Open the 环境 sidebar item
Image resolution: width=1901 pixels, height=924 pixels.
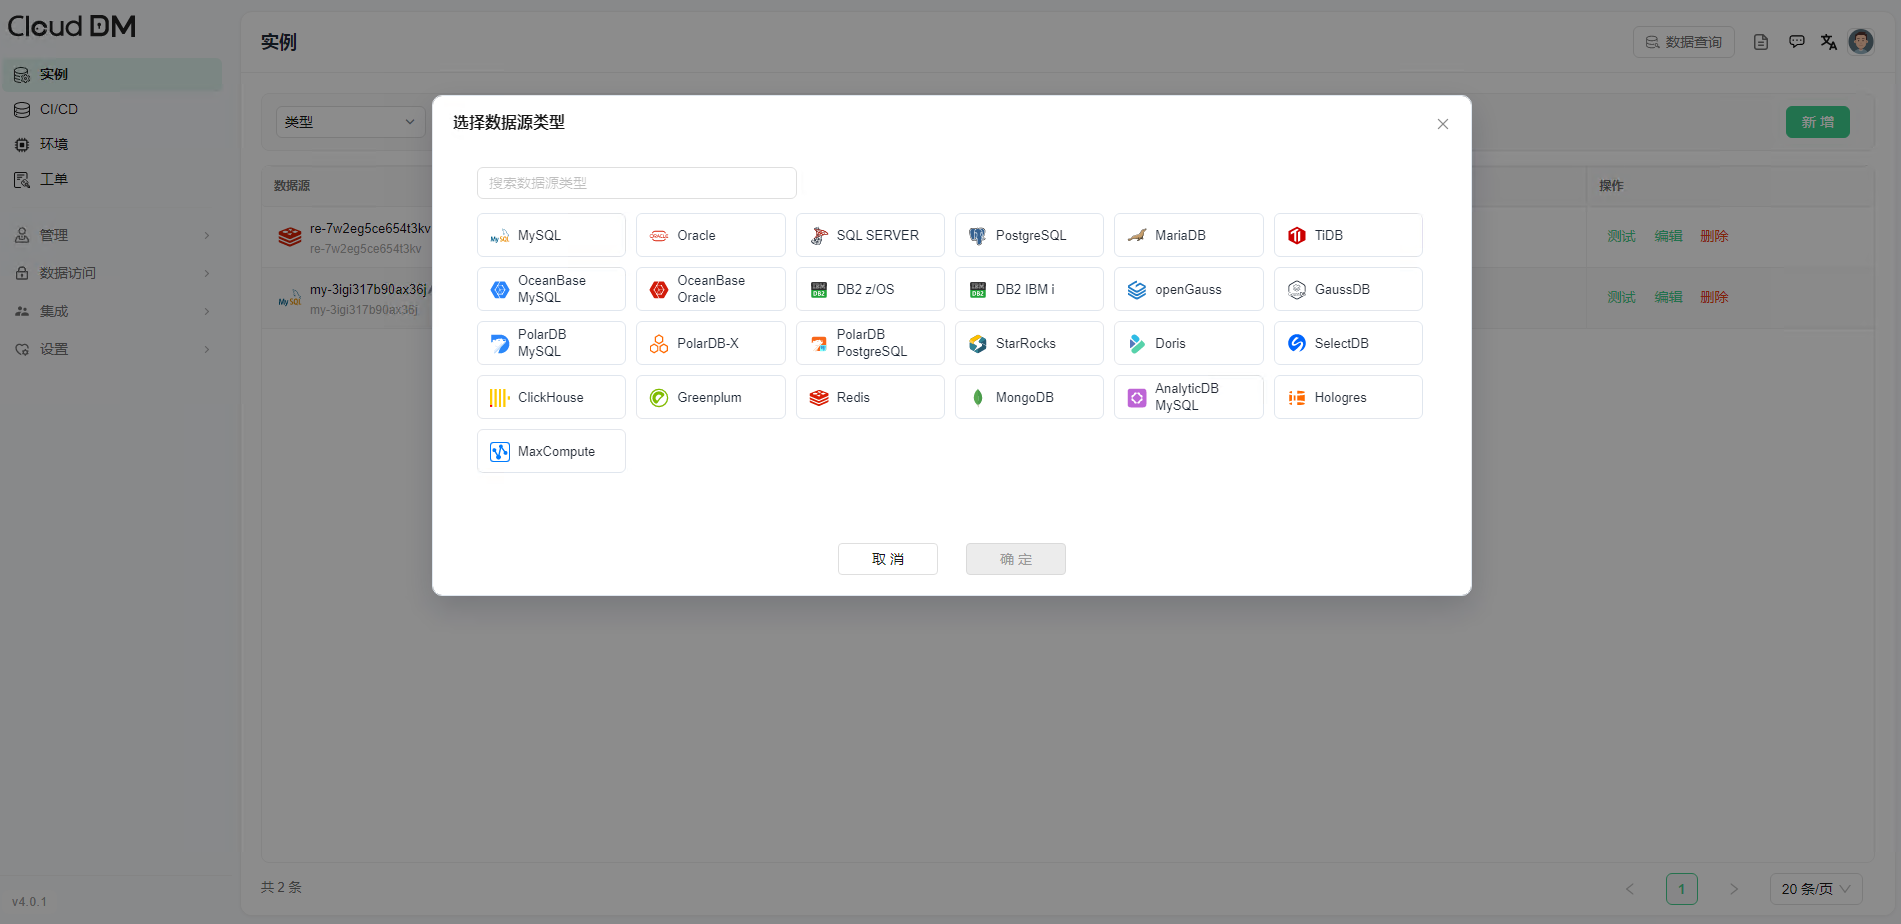pos(112,145)
